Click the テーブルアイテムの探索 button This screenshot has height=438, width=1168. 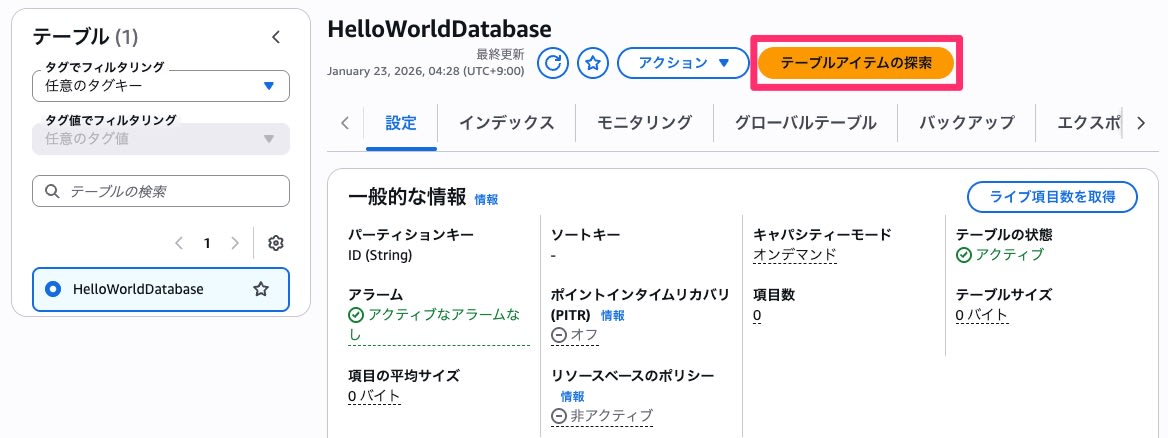(x=856, y=63)
